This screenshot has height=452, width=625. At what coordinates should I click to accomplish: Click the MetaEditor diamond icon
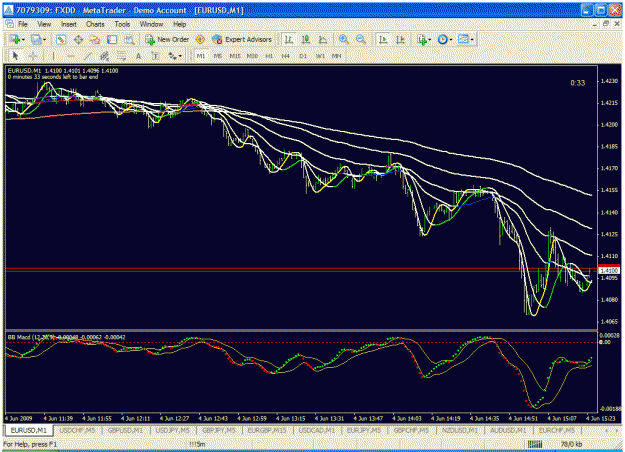200,39
